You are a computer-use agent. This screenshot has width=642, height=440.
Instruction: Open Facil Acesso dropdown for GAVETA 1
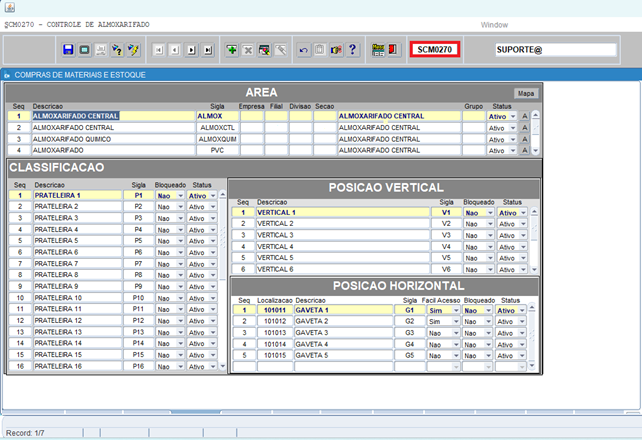[x=456, y=311]
